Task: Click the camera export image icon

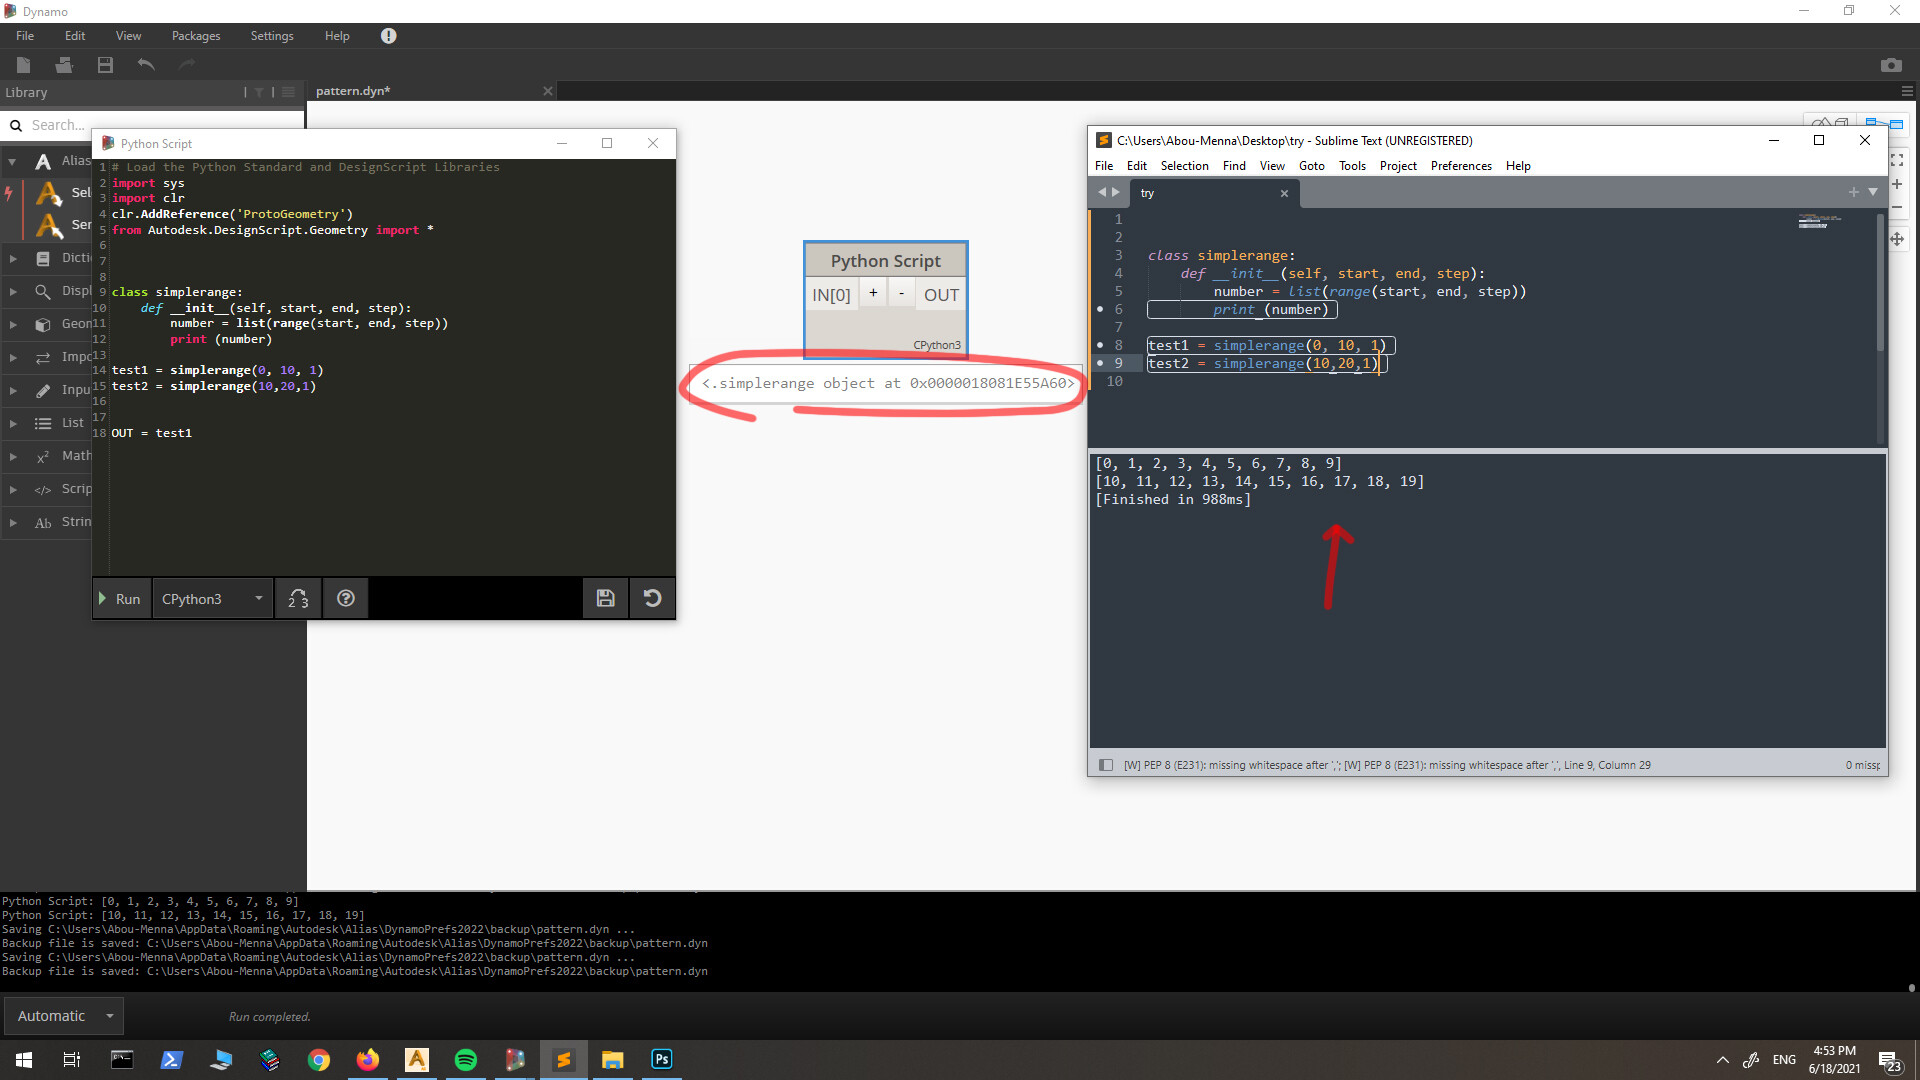Action: (x=1890, y=65)
